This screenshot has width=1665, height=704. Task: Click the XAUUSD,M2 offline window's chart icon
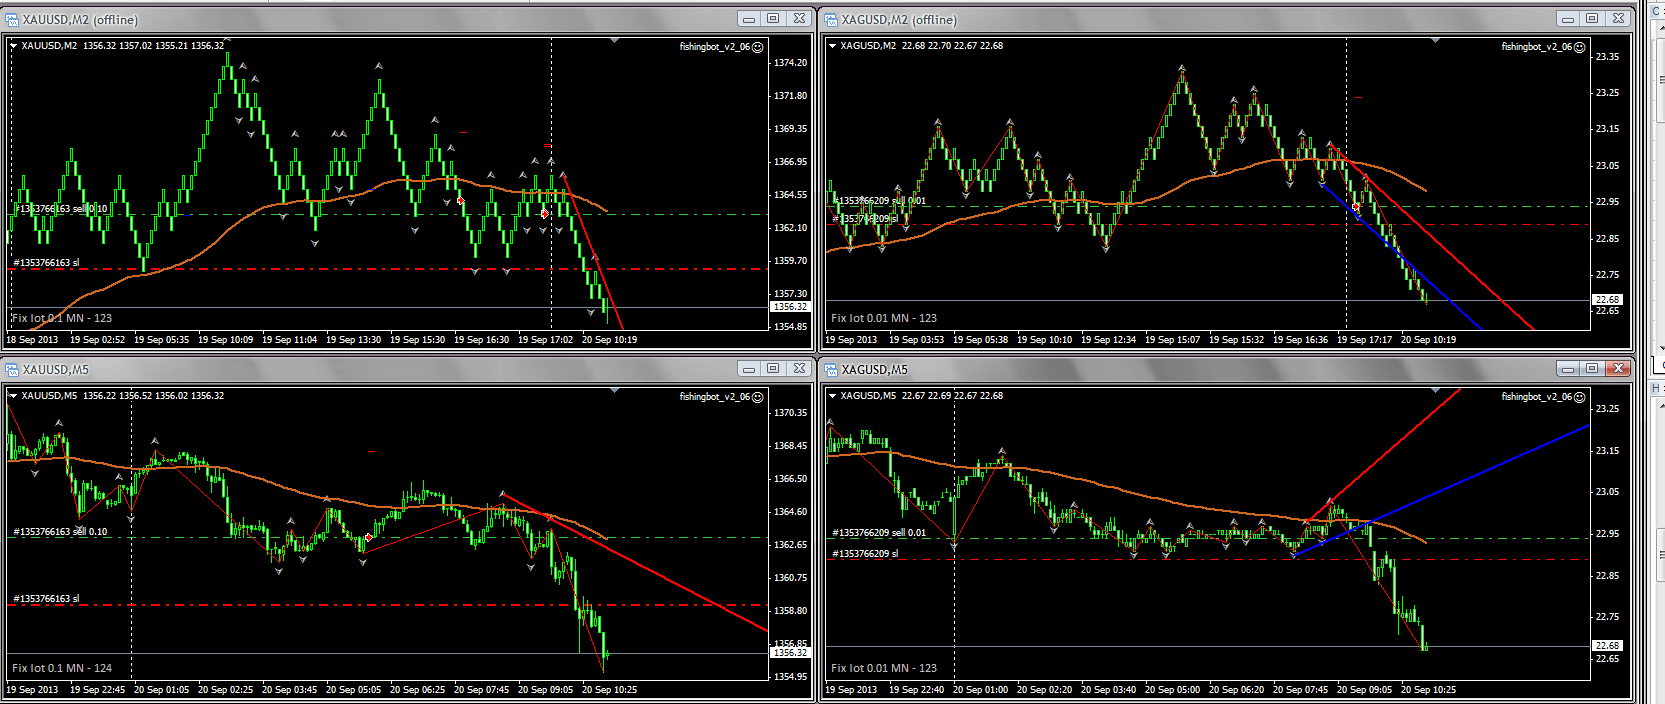tap(12, 19)
